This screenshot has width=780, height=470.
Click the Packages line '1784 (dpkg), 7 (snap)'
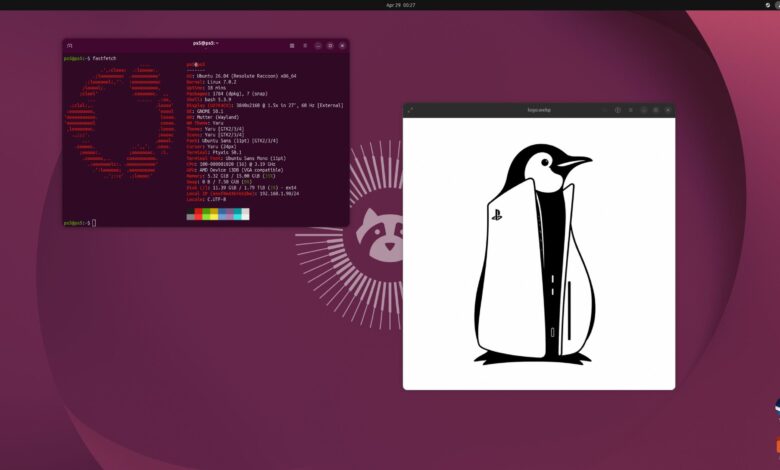pos(240,94)
